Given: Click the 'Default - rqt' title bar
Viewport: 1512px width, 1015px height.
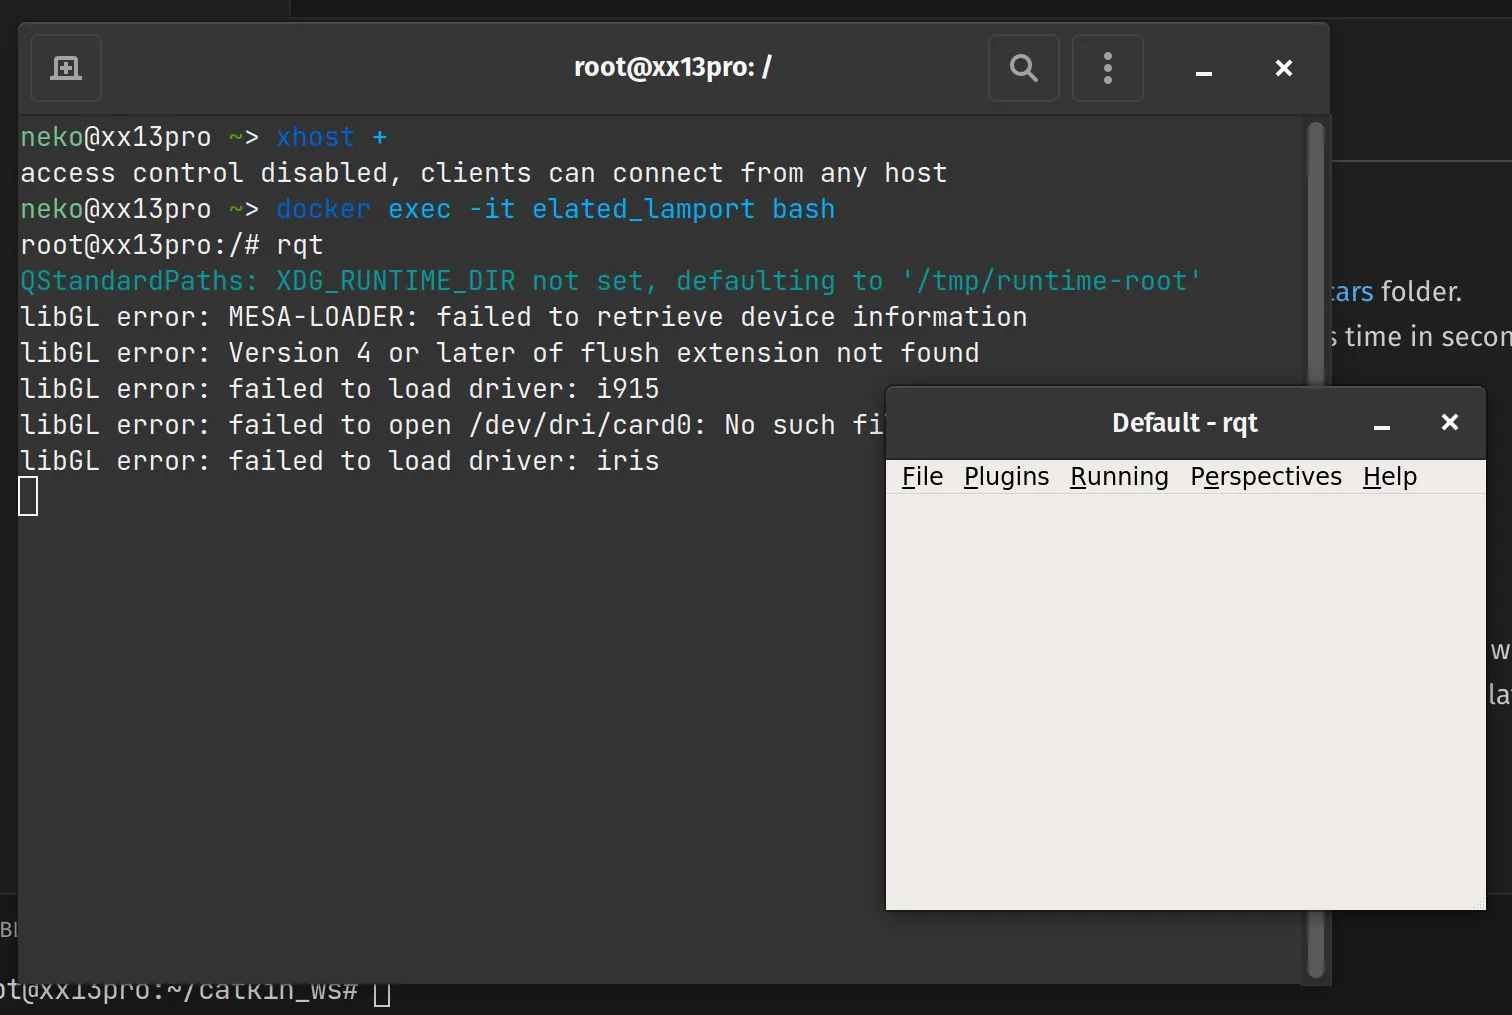Looking at the screenshot, I should click(x=1184, y=423).
